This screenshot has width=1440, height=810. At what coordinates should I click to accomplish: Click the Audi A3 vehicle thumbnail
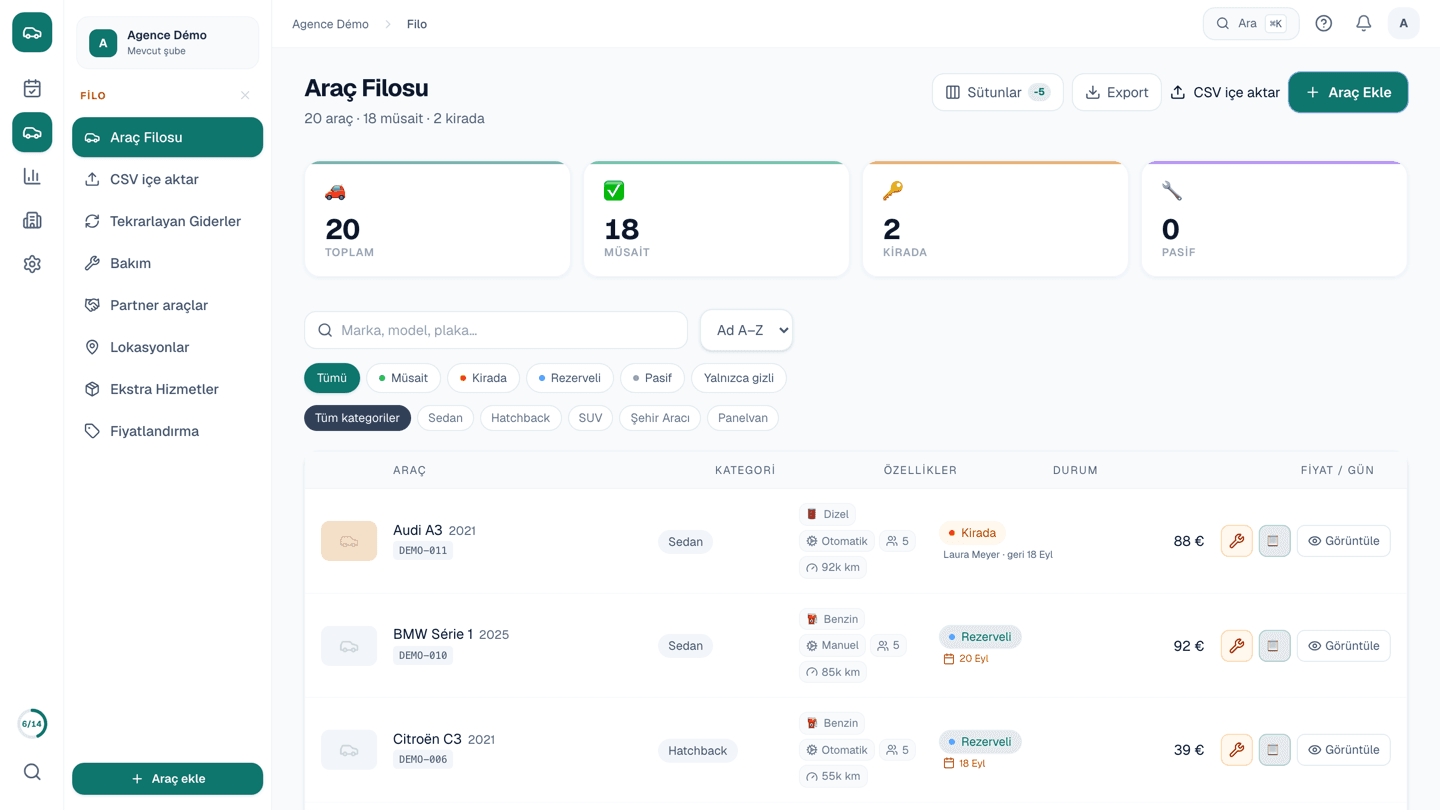[x=349, y=541]
